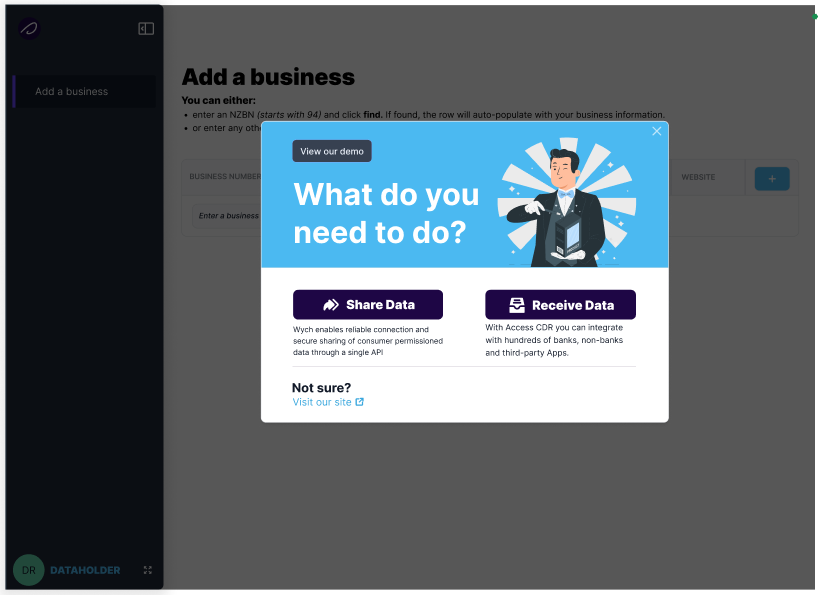Viewport: 818px width, 595px height.
Task: Click the DR avatar circle
Action: coord(29,570)
